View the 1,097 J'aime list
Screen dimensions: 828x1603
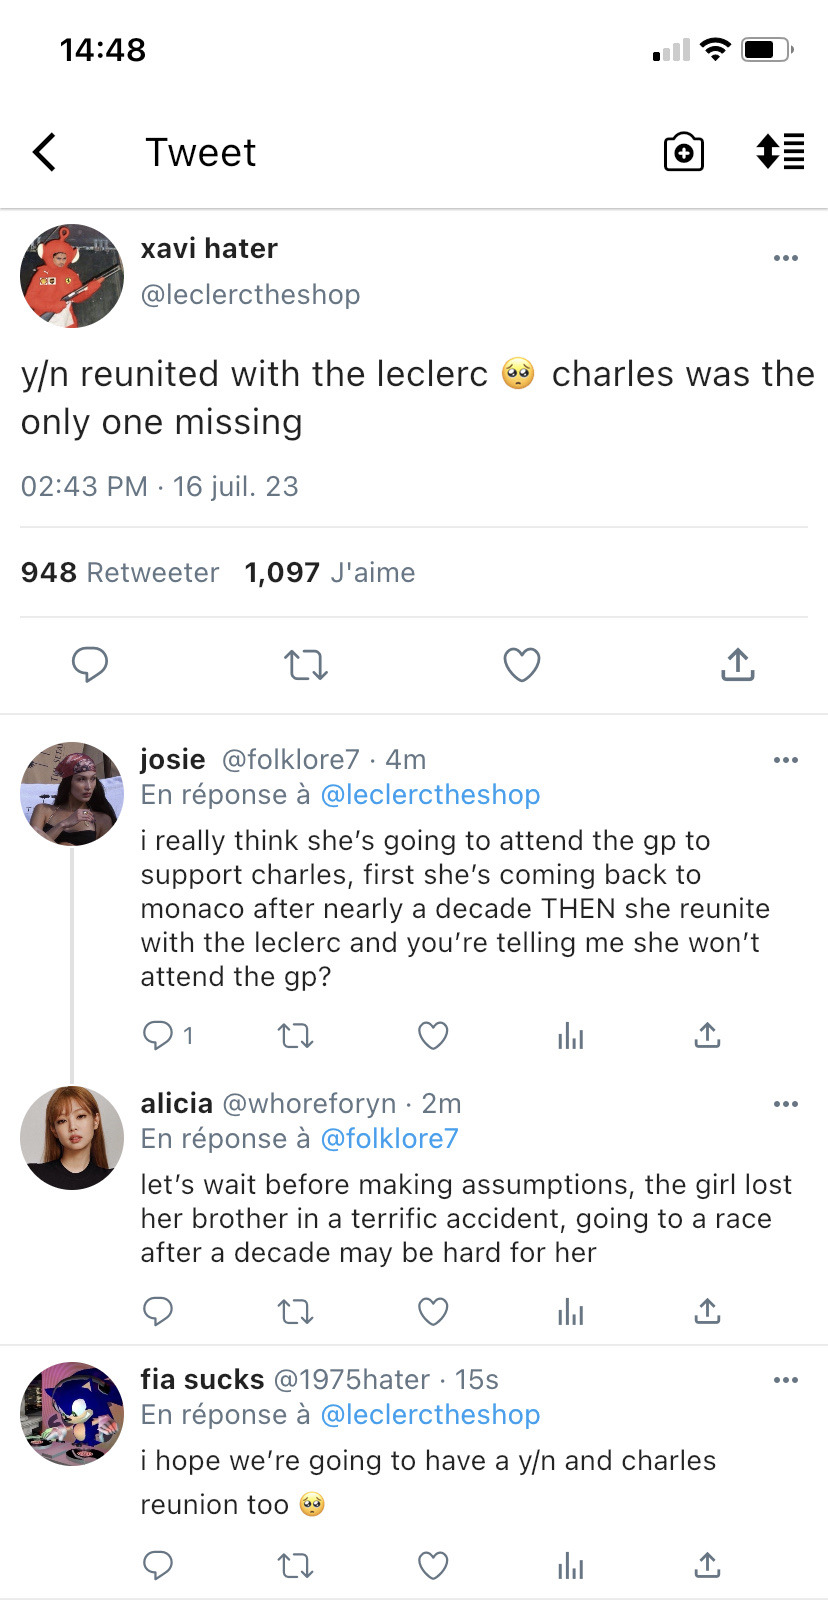(330, 572)
